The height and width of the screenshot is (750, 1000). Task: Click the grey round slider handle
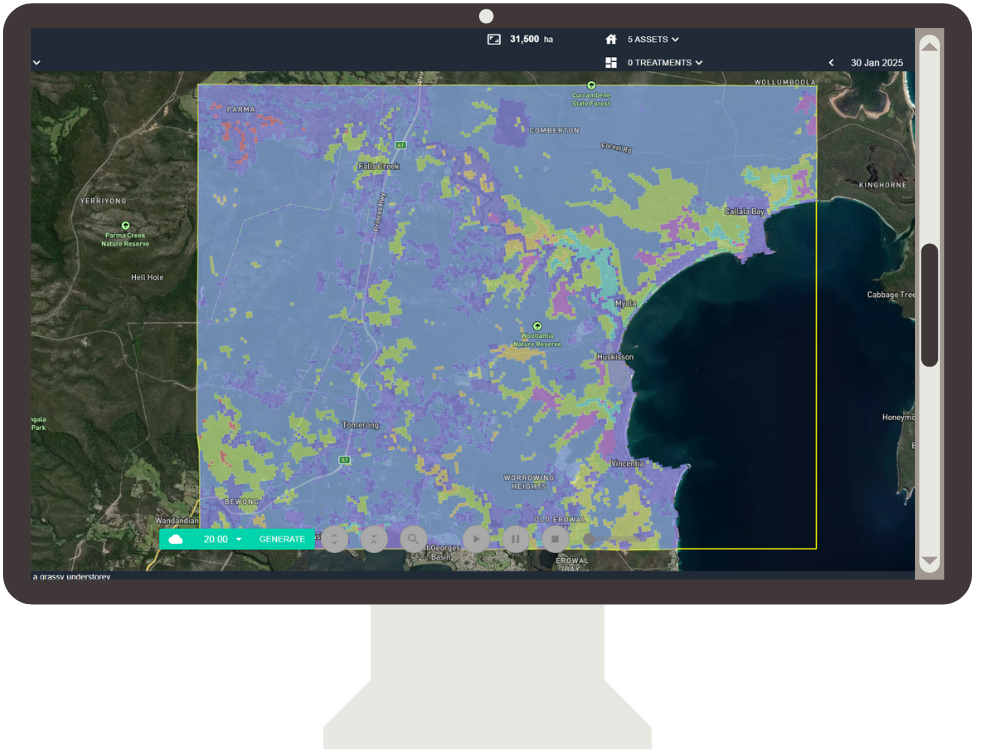(589, 540)
